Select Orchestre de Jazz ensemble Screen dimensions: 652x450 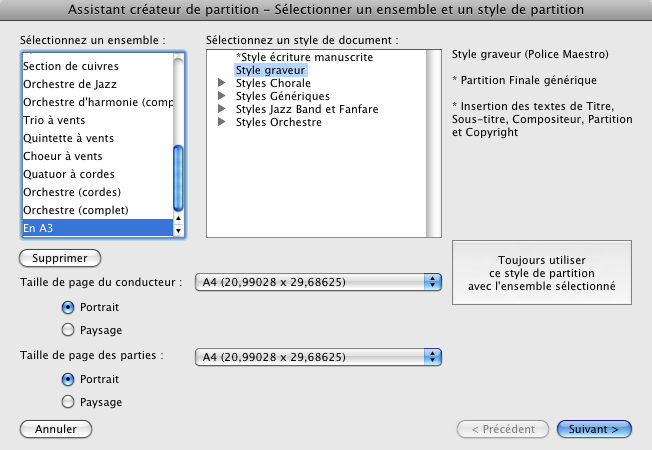(69, 84)
